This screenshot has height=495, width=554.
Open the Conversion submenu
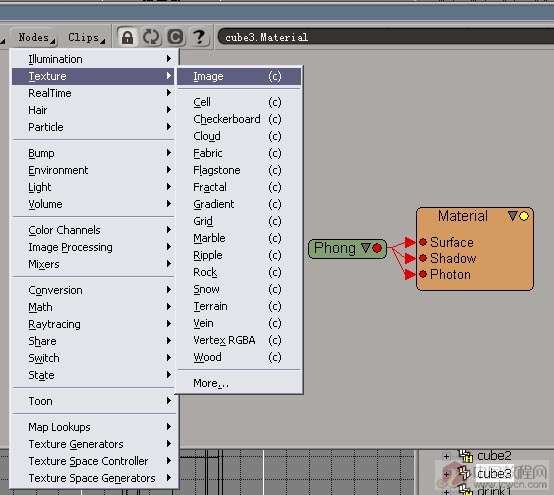click(x=94, y=290)
